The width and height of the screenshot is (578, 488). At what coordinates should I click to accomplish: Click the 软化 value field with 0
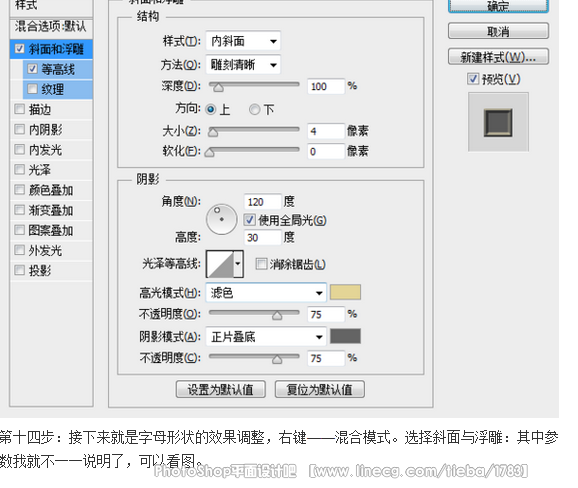tap(326, 151)
